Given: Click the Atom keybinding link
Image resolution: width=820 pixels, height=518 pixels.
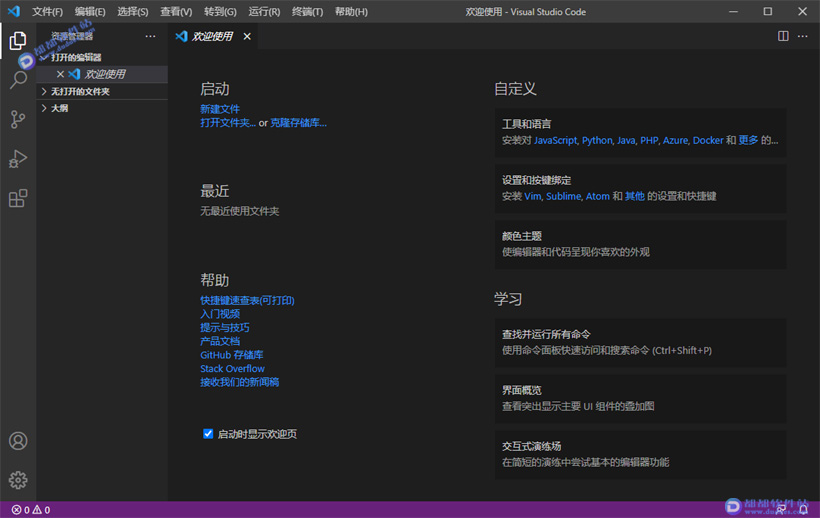Looking at the screenshot, I should (598, 196).
